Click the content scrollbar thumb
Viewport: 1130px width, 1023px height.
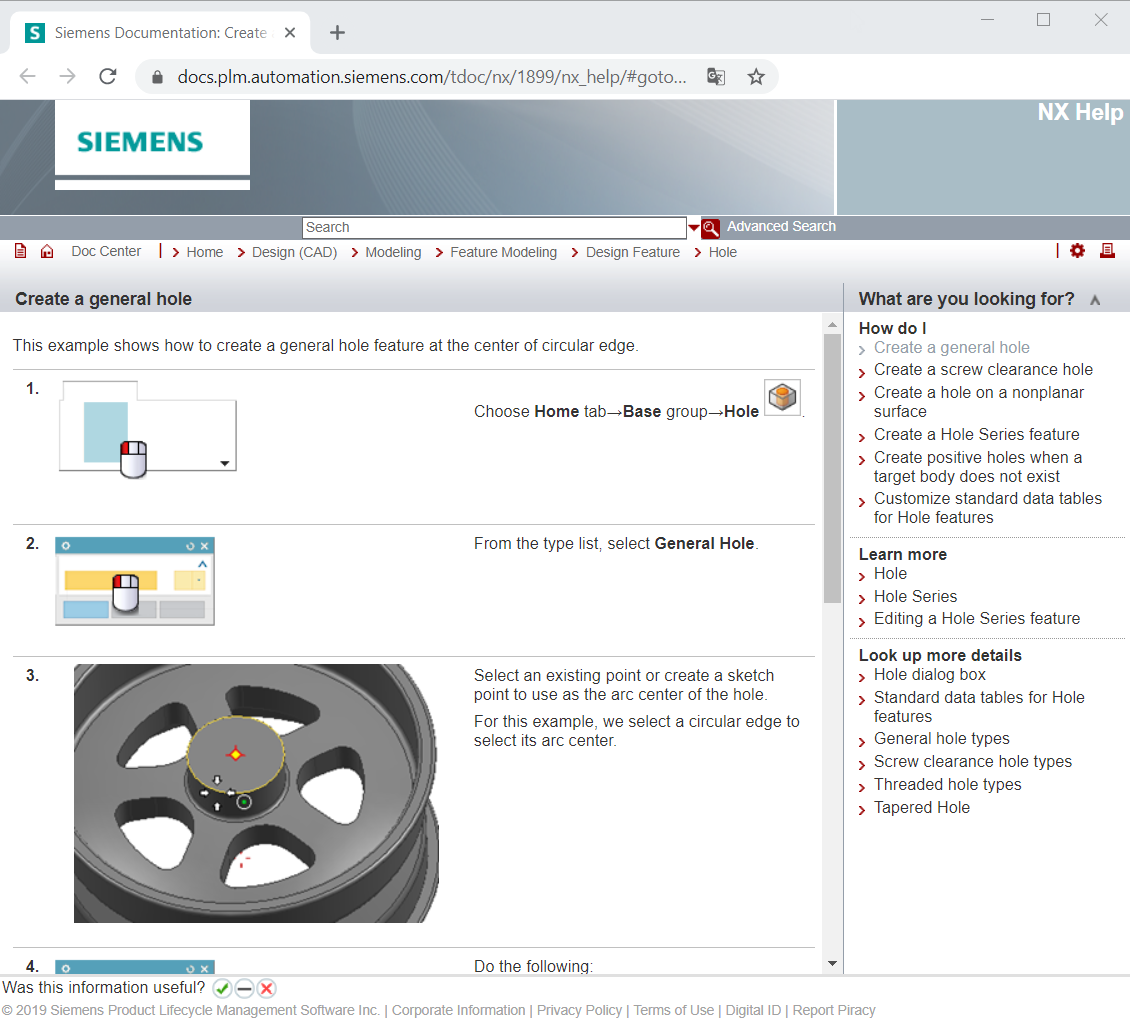coord(832,468)
